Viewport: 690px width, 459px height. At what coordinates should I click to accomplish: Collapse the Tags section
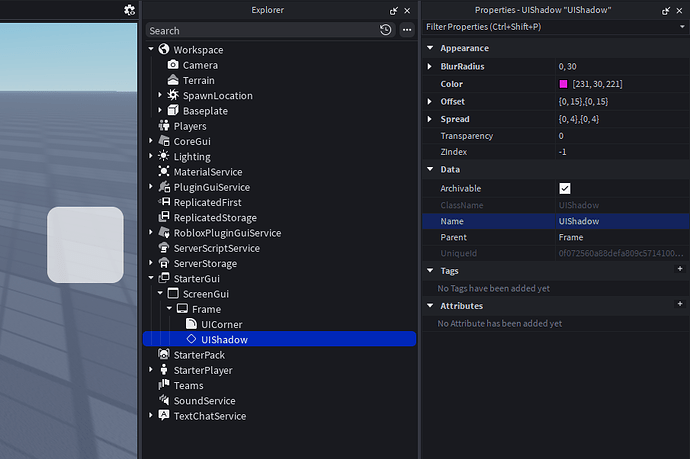430,270
